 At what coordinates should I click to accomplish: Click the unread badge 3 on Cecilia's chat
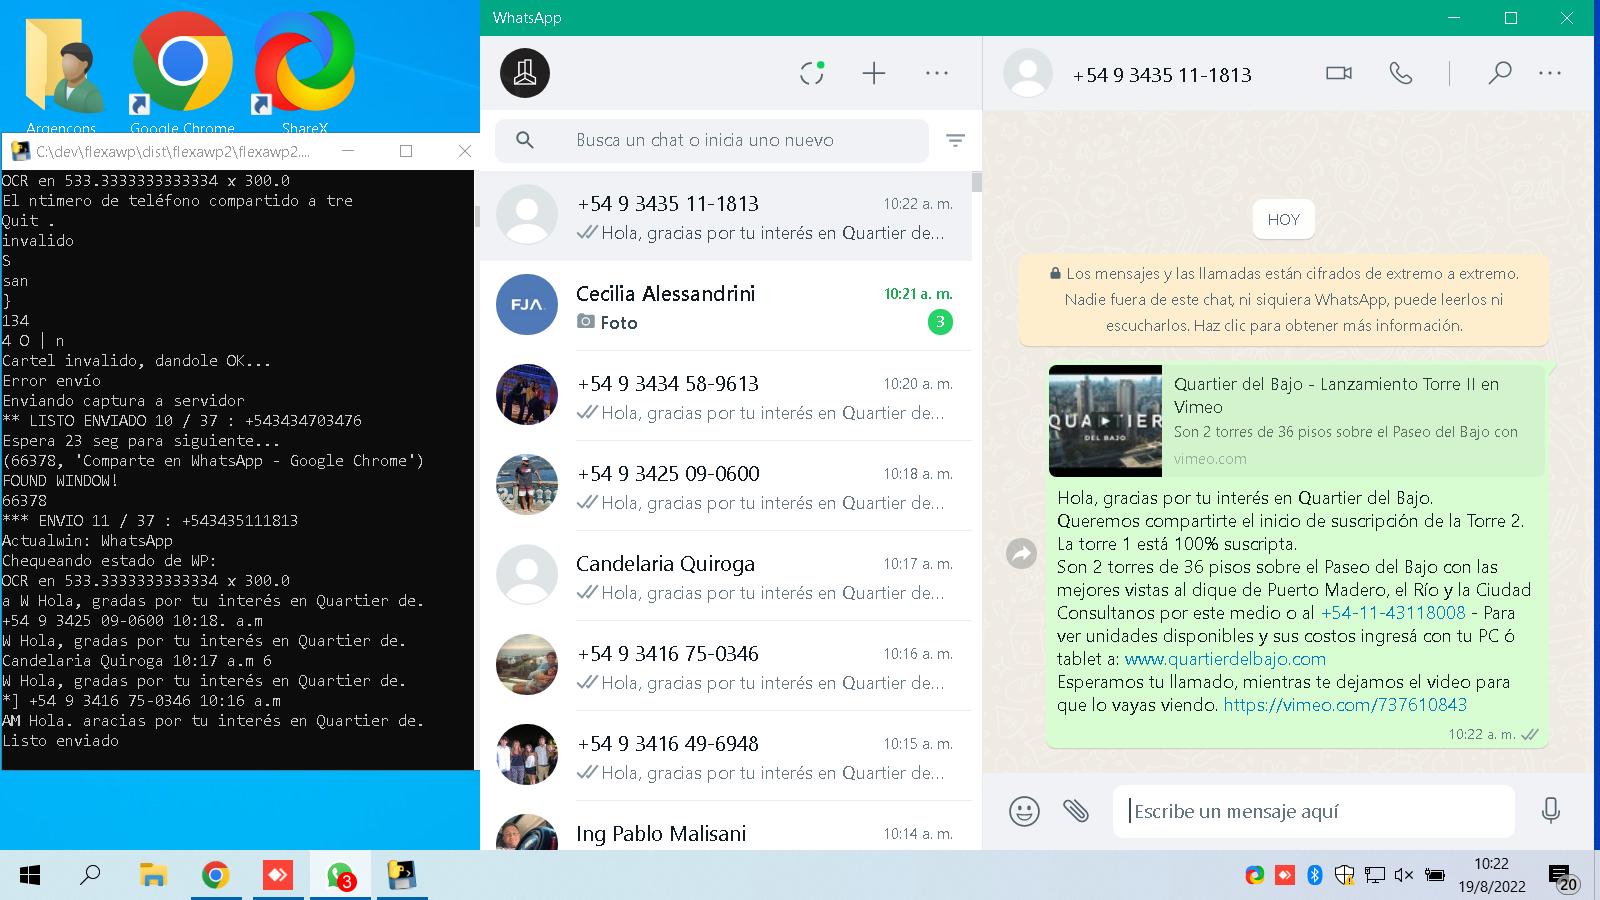[x=940, y=322]
